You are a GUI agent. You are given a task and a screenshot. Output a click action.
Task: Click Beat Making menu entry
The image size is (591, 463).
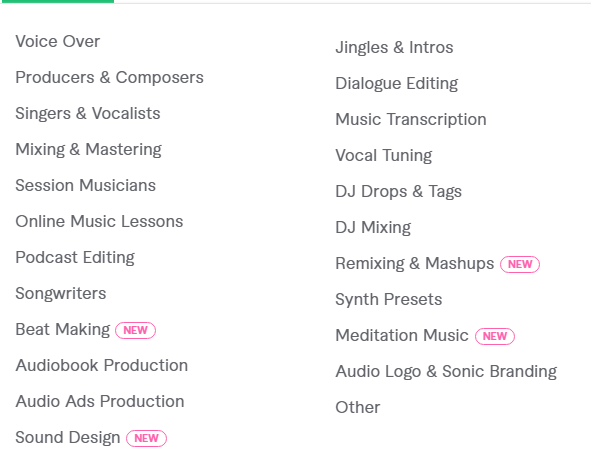coord(63,330)
